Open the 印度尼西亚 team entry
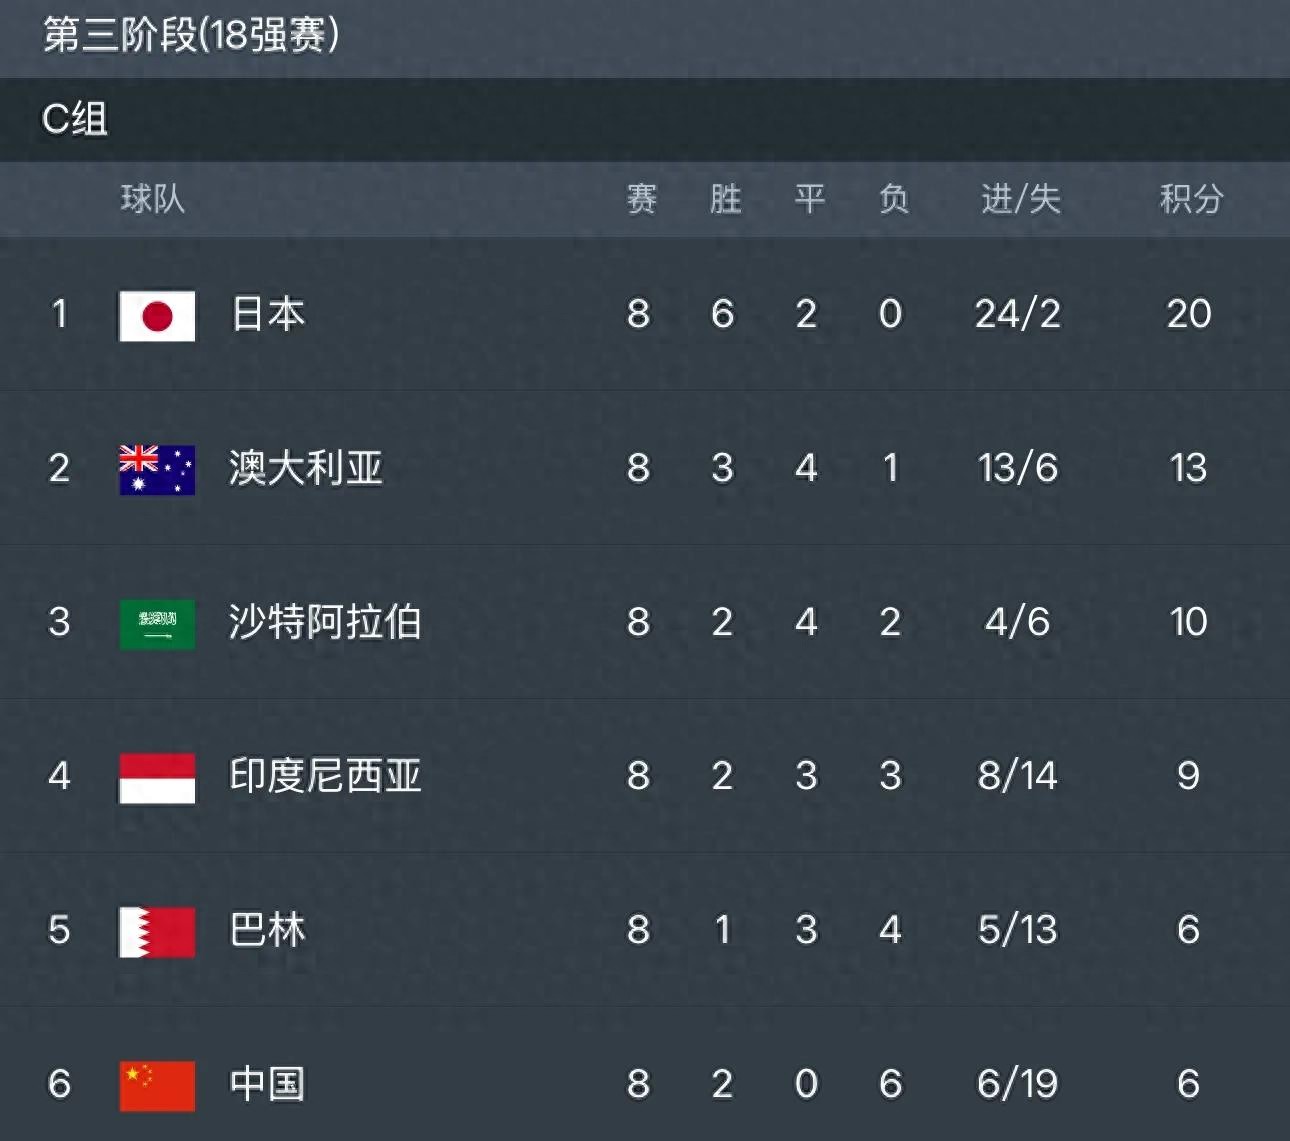 click(325, 776)
